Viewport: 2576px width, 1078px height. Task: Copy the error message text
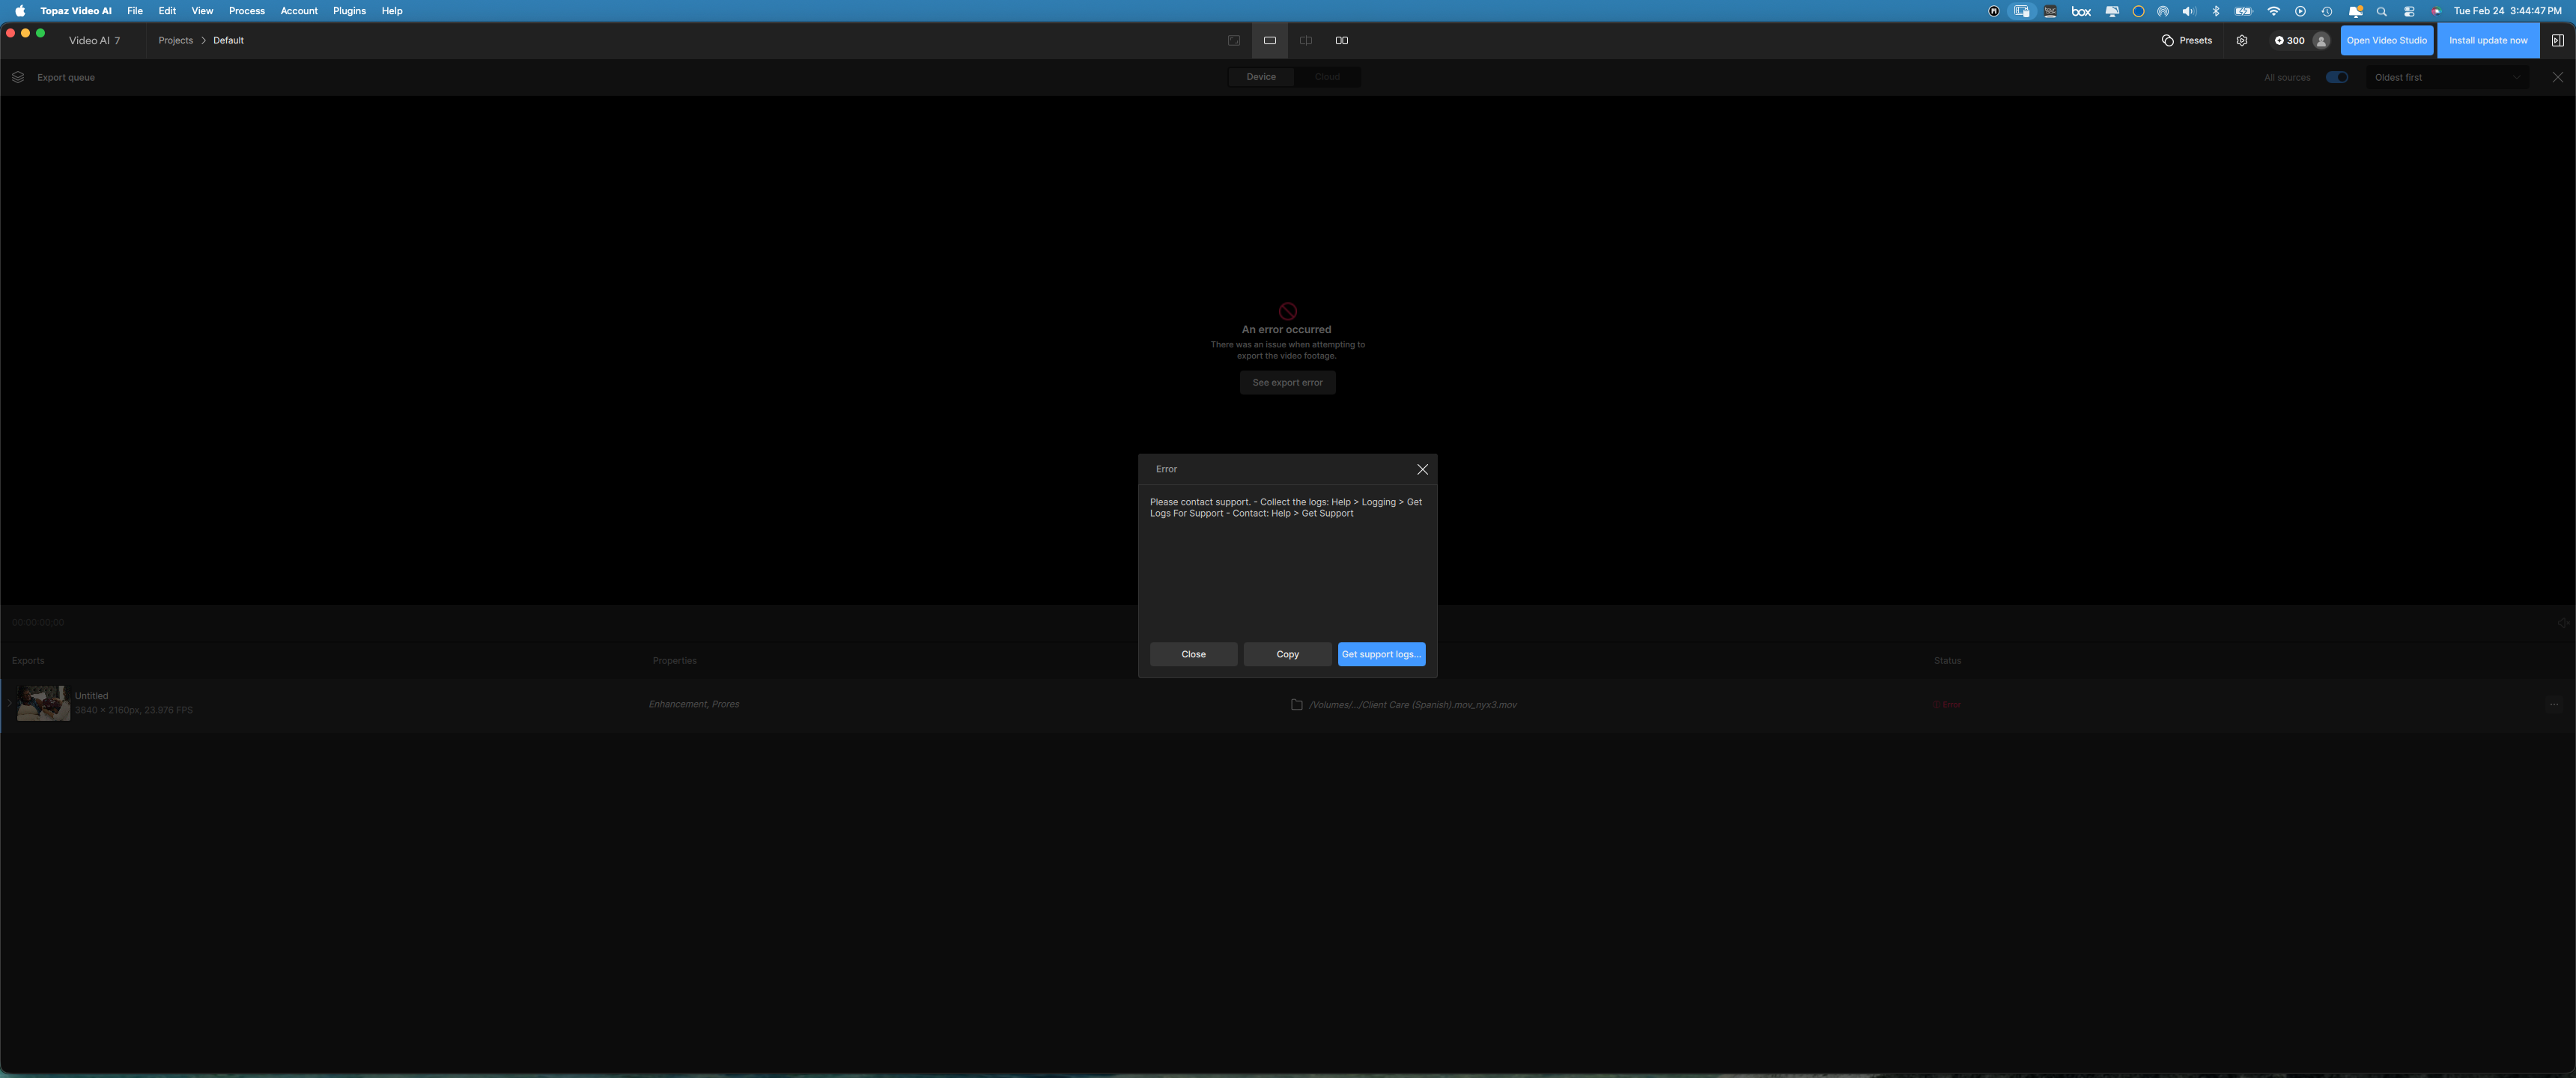click(x=1287, y=654)
